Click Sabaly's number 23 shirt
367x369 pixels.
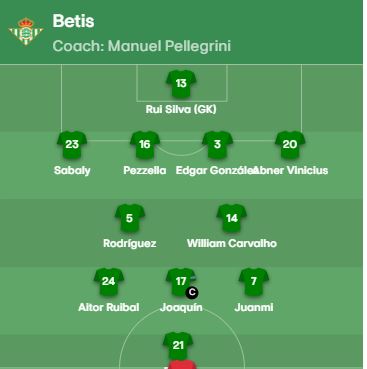pos(72,145)
